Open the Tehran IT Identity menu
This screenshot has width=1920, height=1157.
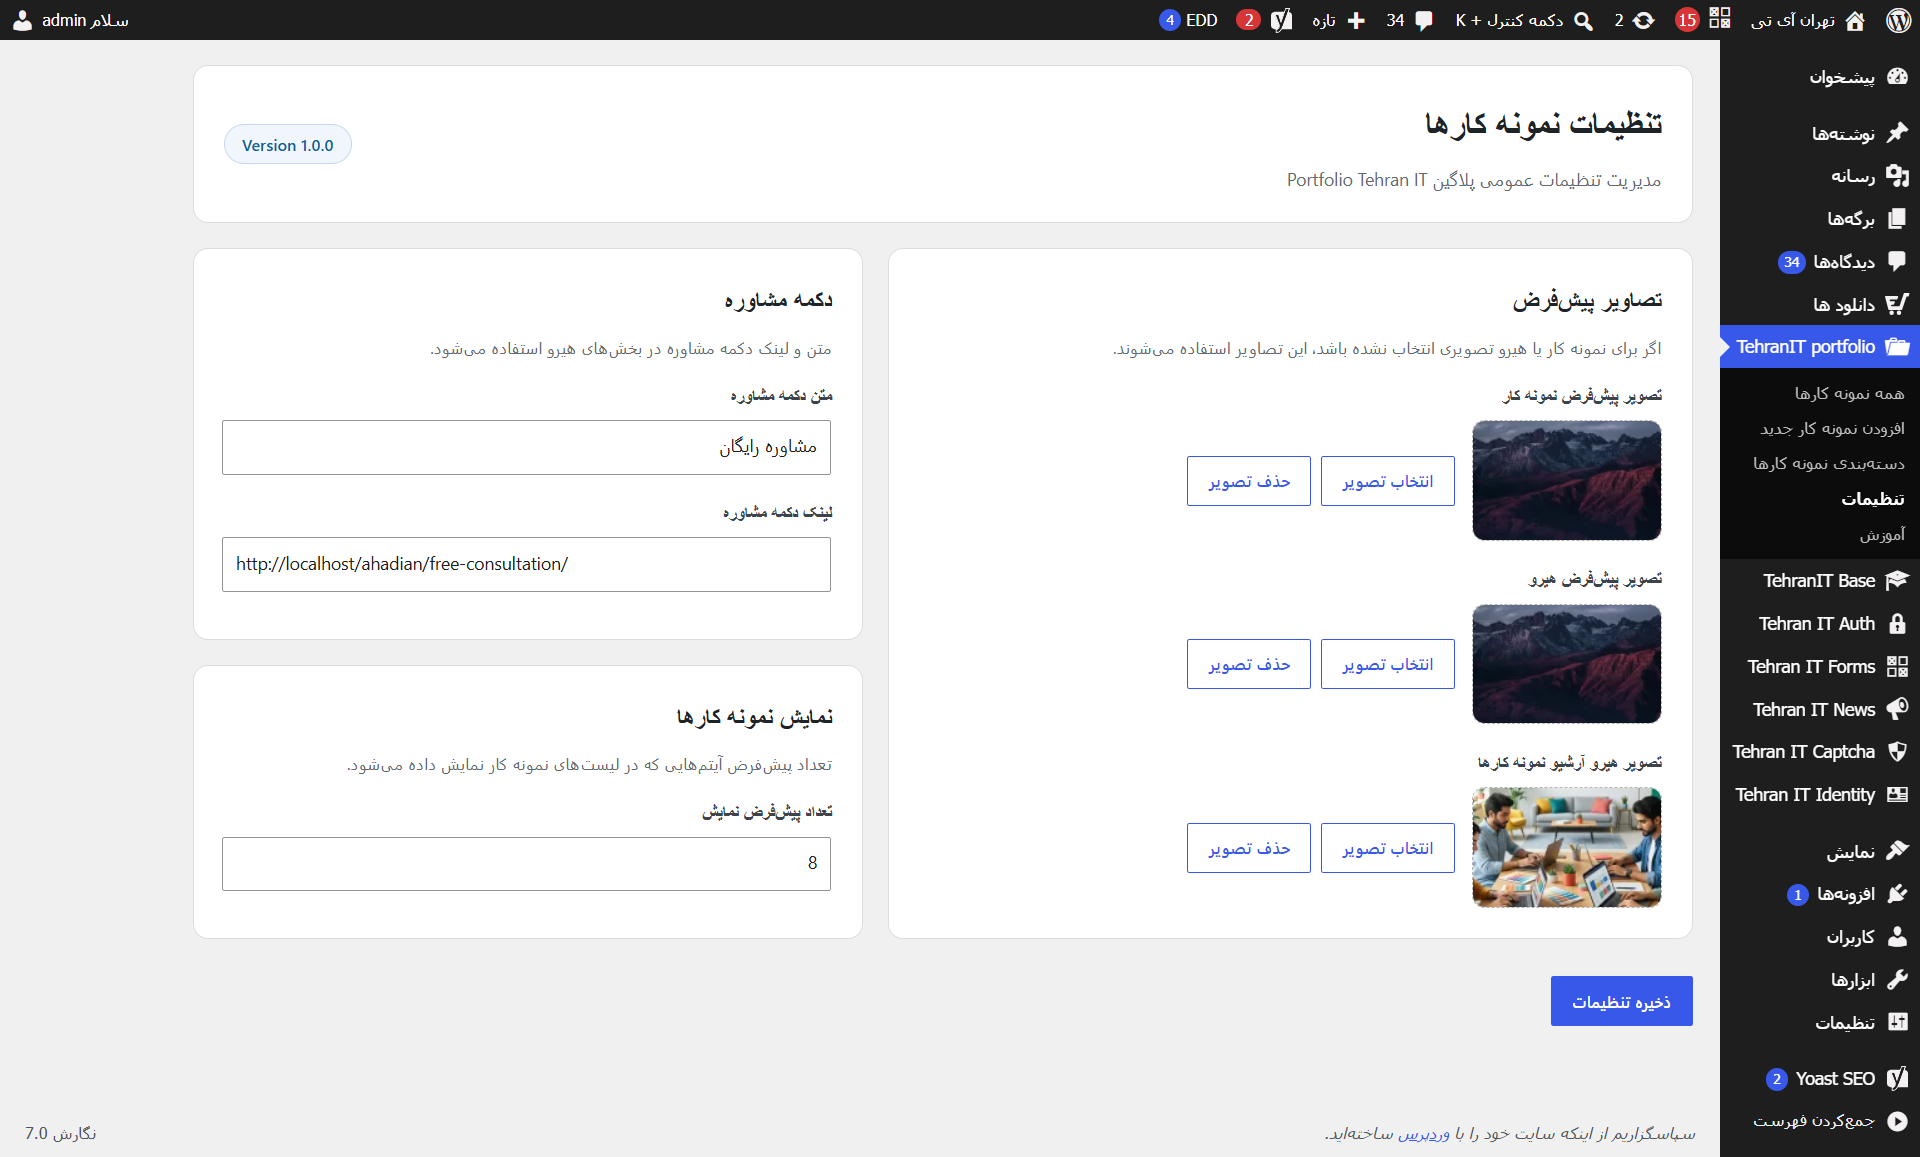pyautogui.click(x=1820, y=795)
